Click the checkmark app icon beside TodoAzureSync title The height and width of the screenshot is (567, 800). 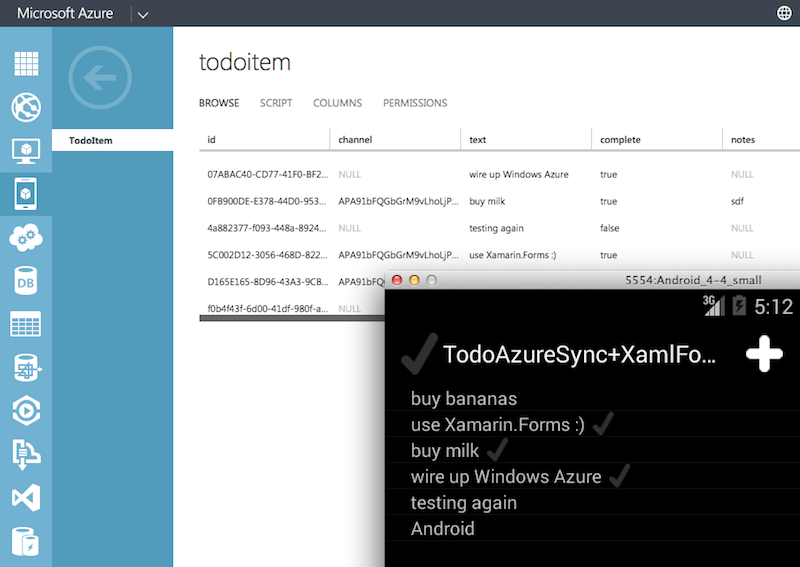tap(419, 354)
